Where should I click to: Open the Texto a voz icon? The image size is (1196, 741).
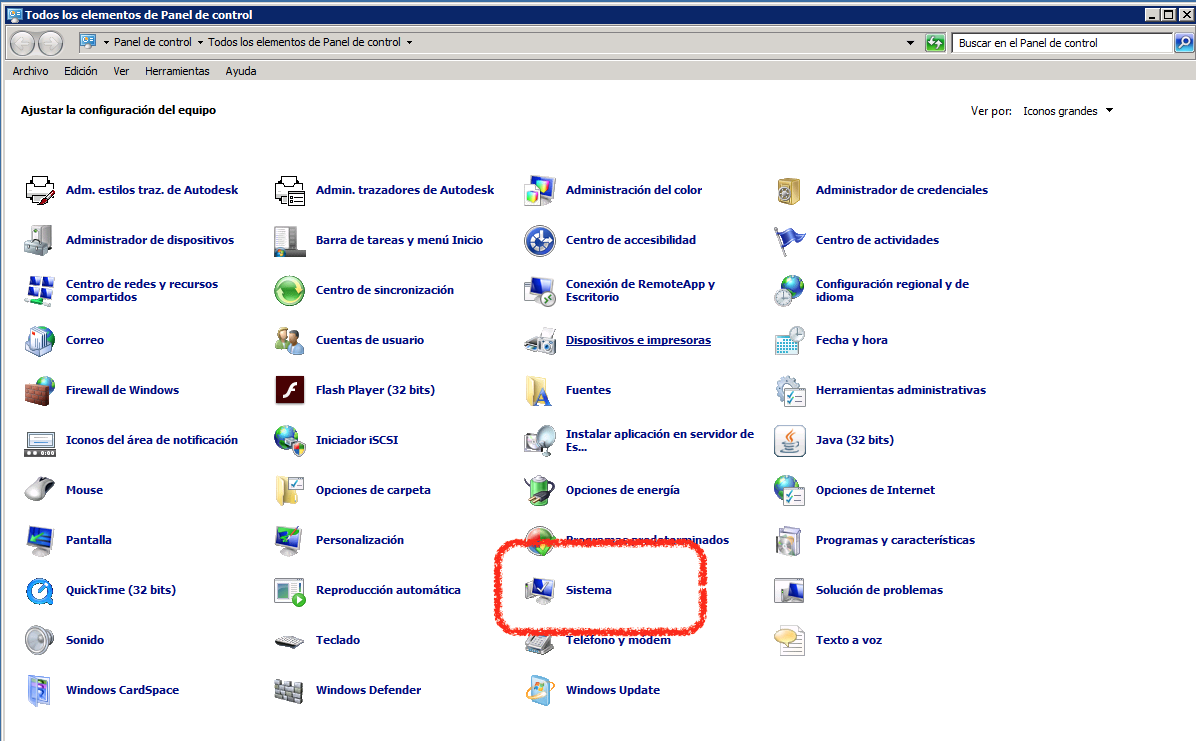point(789,640)
